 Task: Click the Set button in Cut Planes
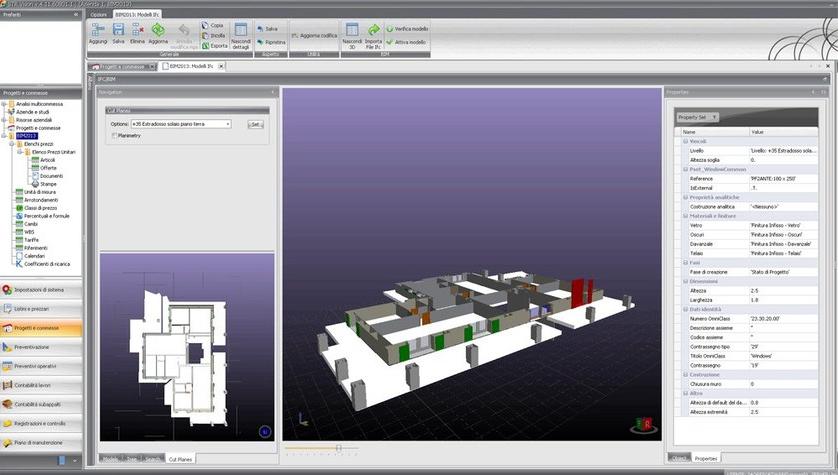(x=255, y=124)
